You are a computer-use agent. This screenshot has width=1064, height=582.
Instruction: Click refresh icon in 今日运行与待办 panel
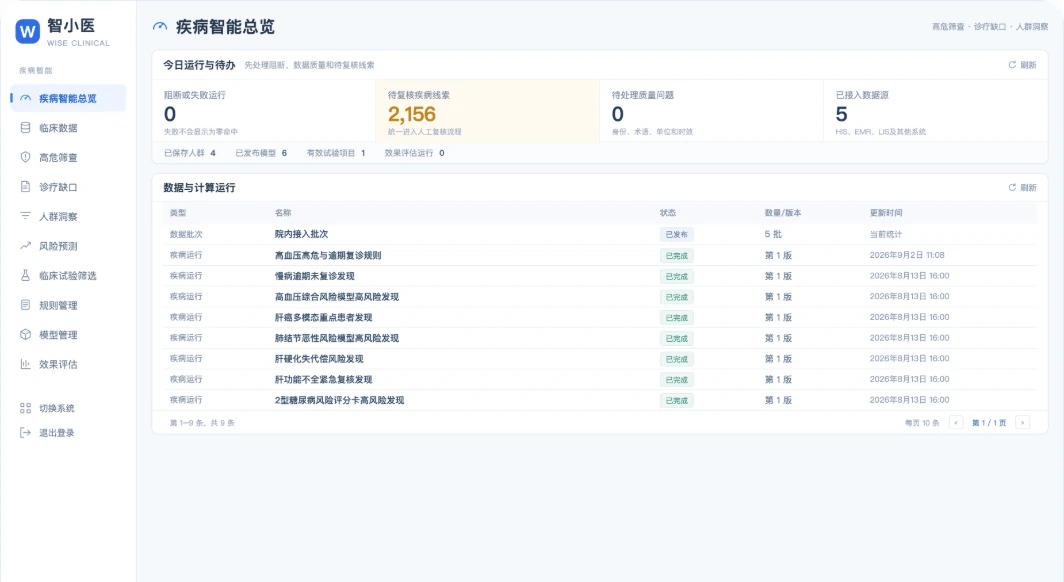coord(1012,65)
